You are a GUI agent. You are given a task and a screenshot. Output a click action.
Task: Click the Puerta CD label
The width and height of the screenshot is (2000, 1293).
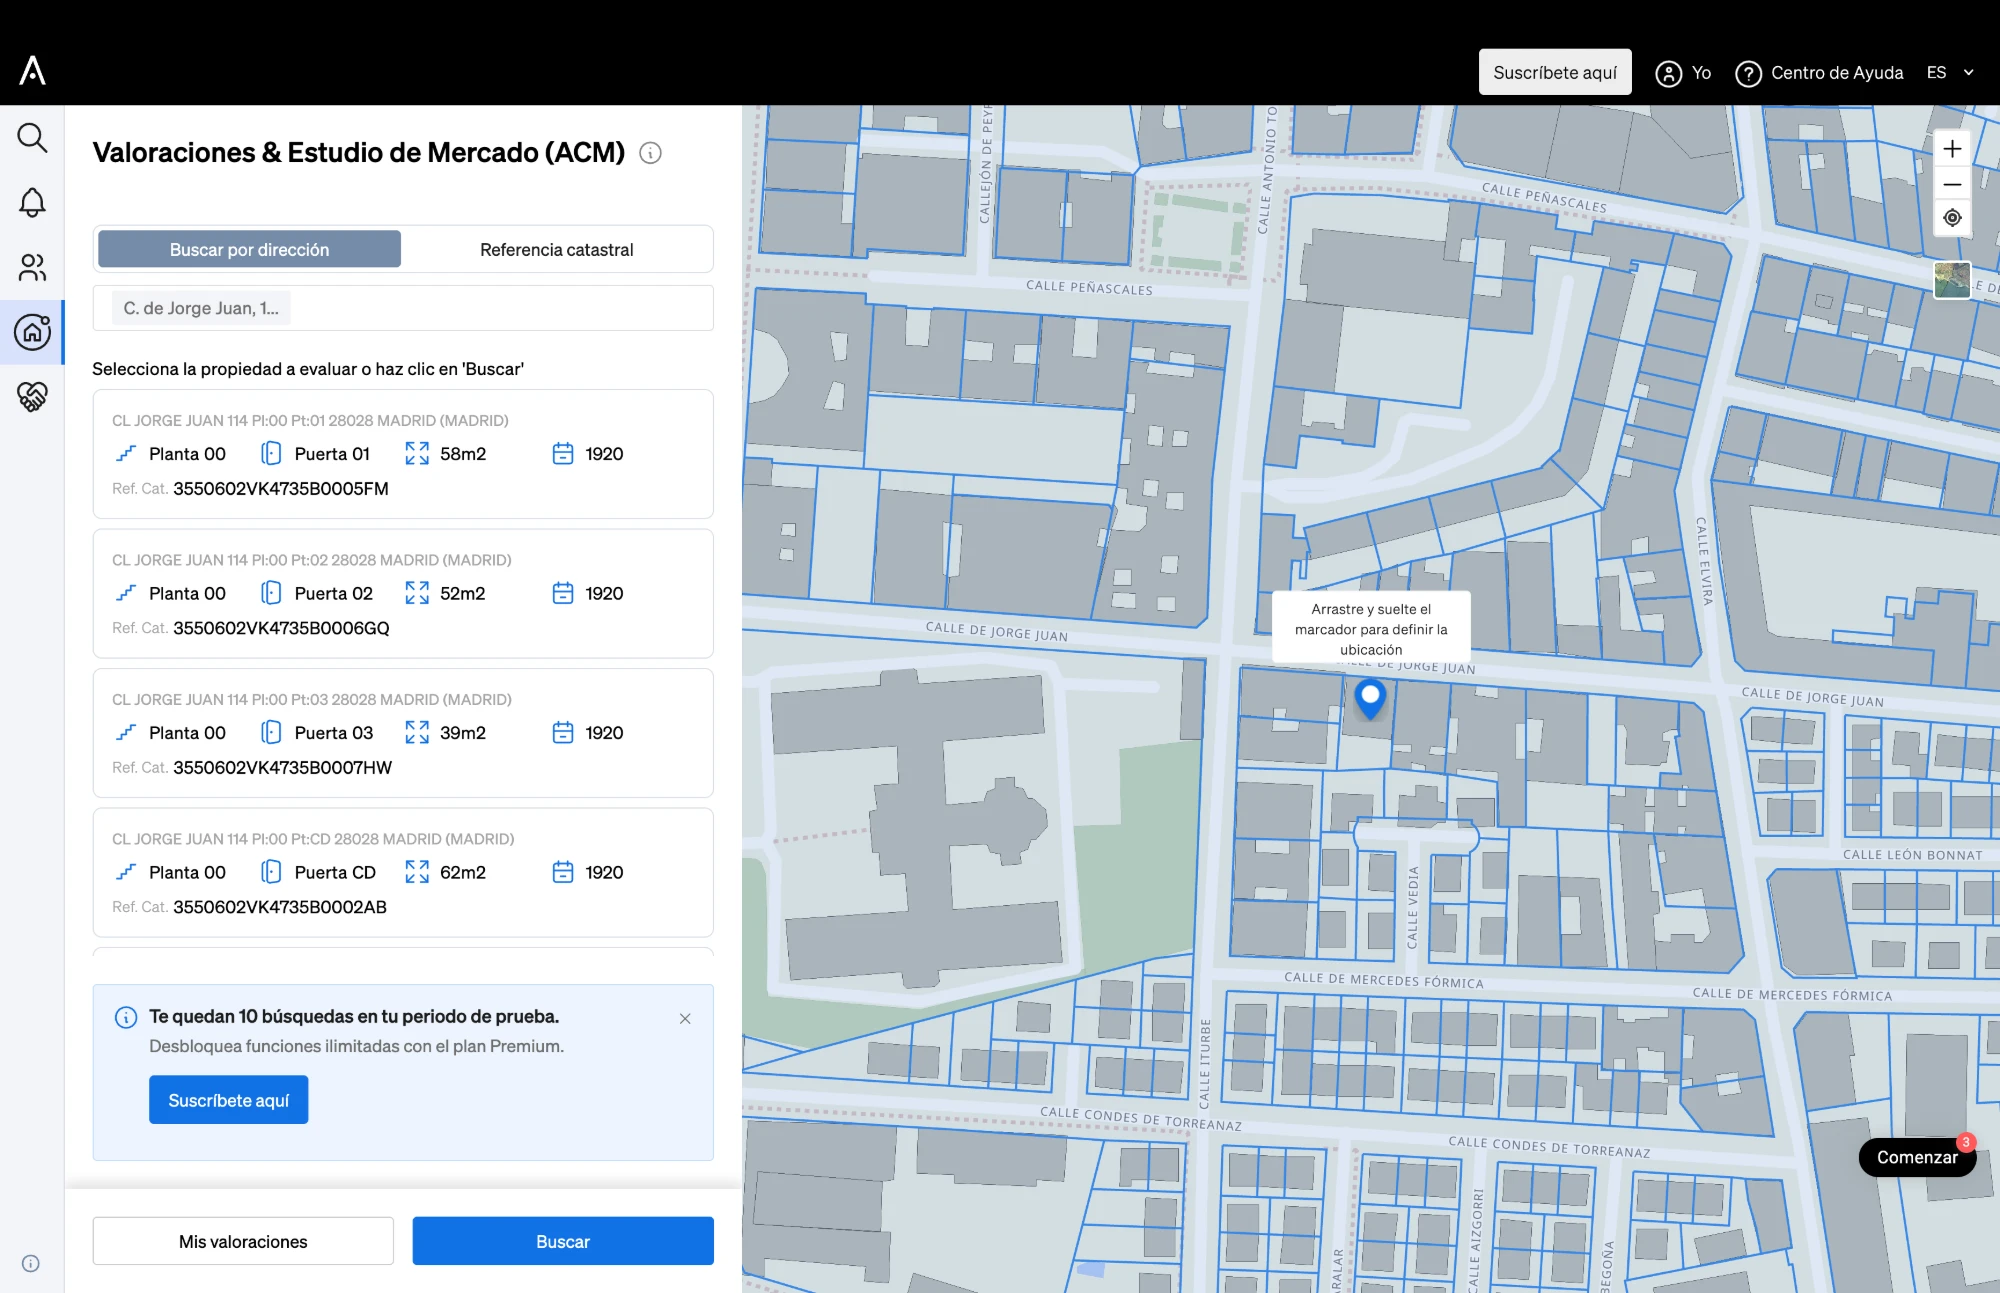[335, 873]
